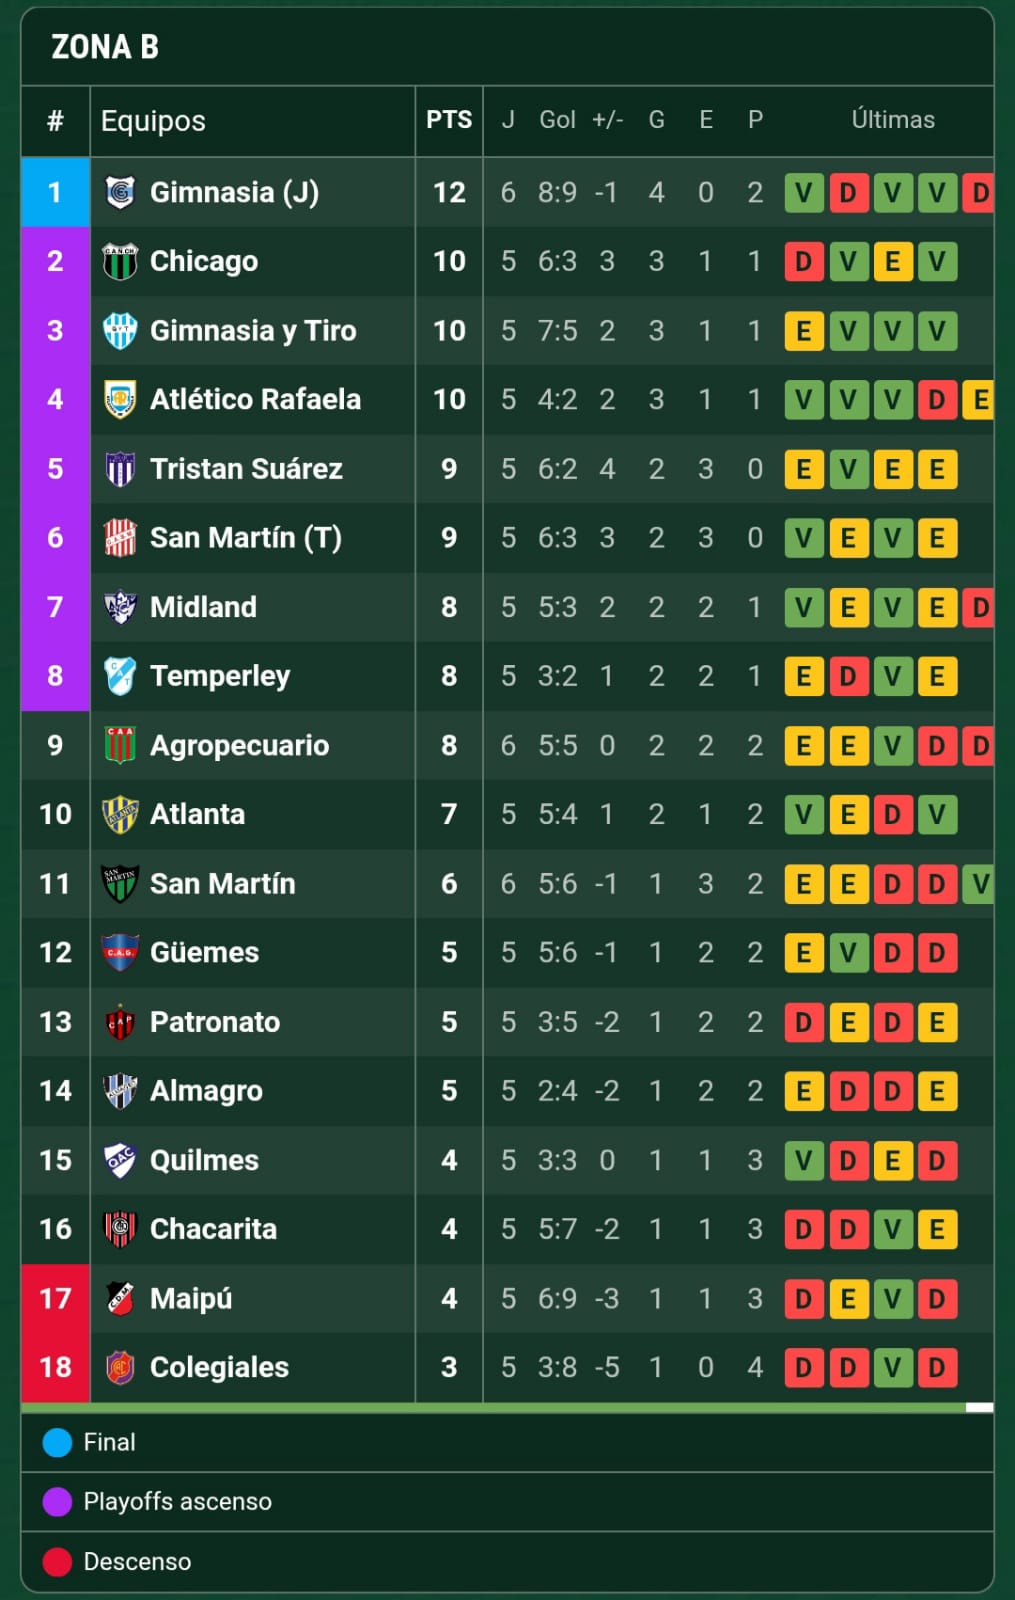The image size is (1015, 1600).
Task: Click the Chicago club crest
Action: tap(120, 262)
